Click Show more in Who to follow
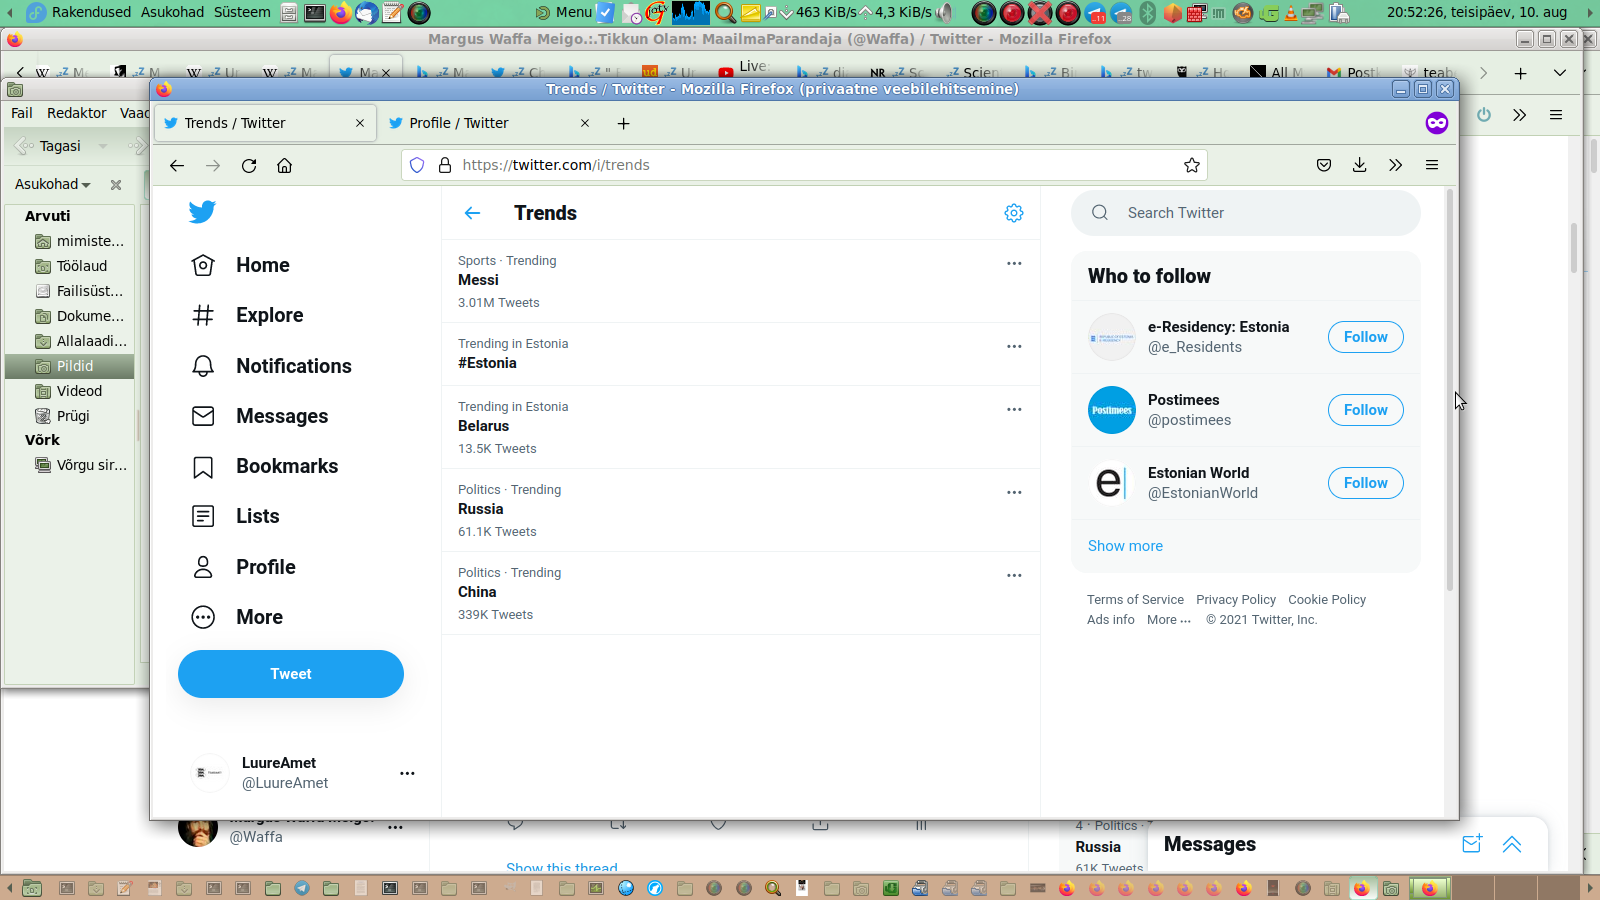1600x900 pixels. [1125, 546]
